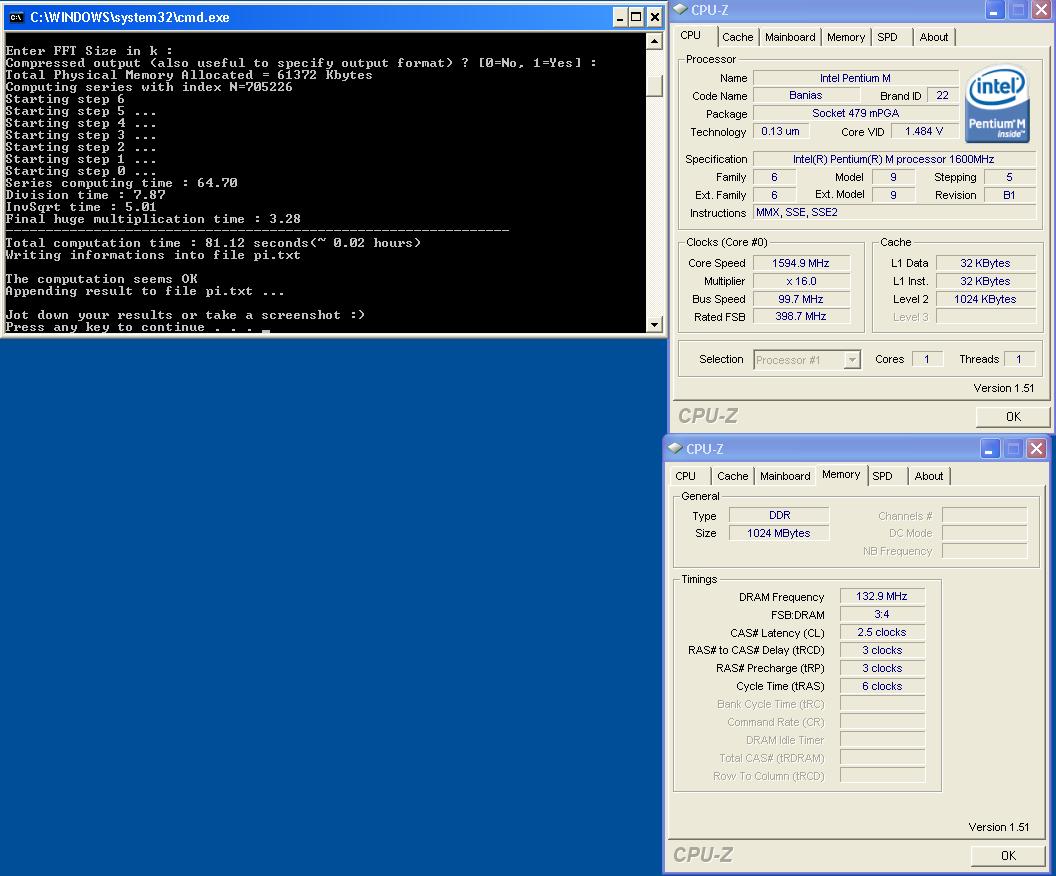
Task: Click the Specification processor 1600MHz field
Action: pyautogui.click(x=894, y=160)
